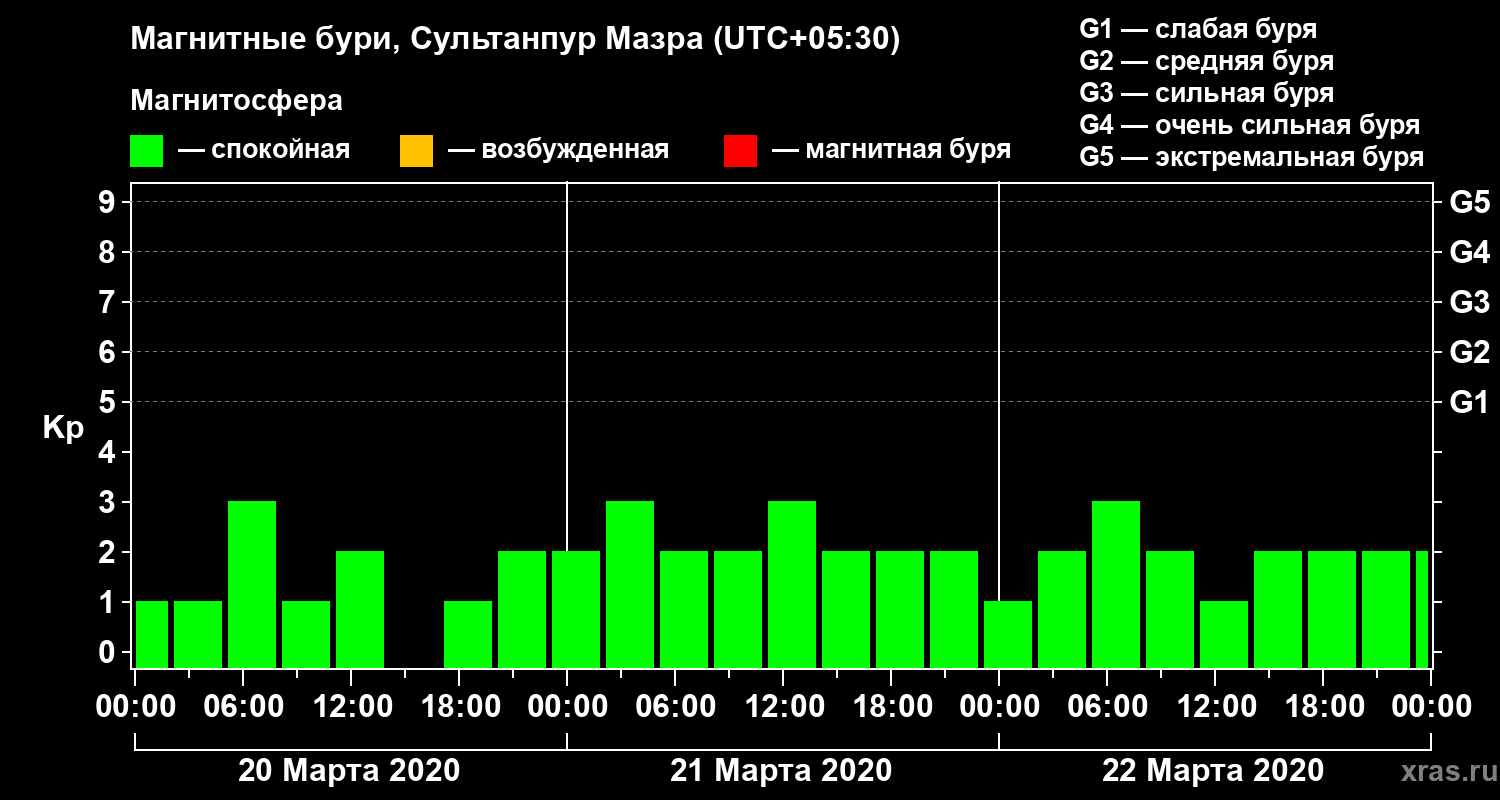1500x800 pixels.
Task: Click the orange 'возбужденная' legend swatch
Action: pyautogui.click(x=416, y=151)
